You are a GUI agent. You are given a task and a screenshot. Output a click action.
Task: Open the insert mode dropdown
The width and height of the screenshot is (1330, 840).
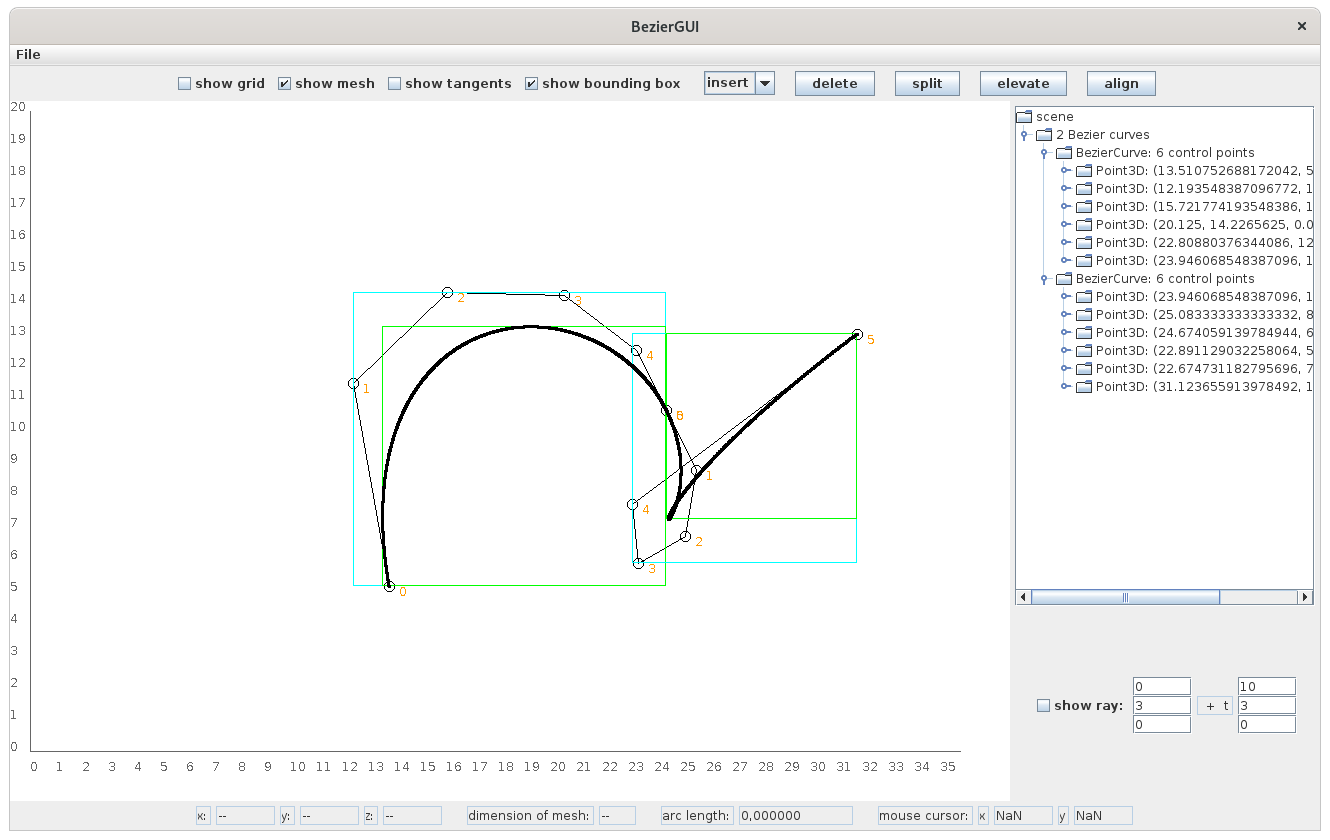[765, 84]
